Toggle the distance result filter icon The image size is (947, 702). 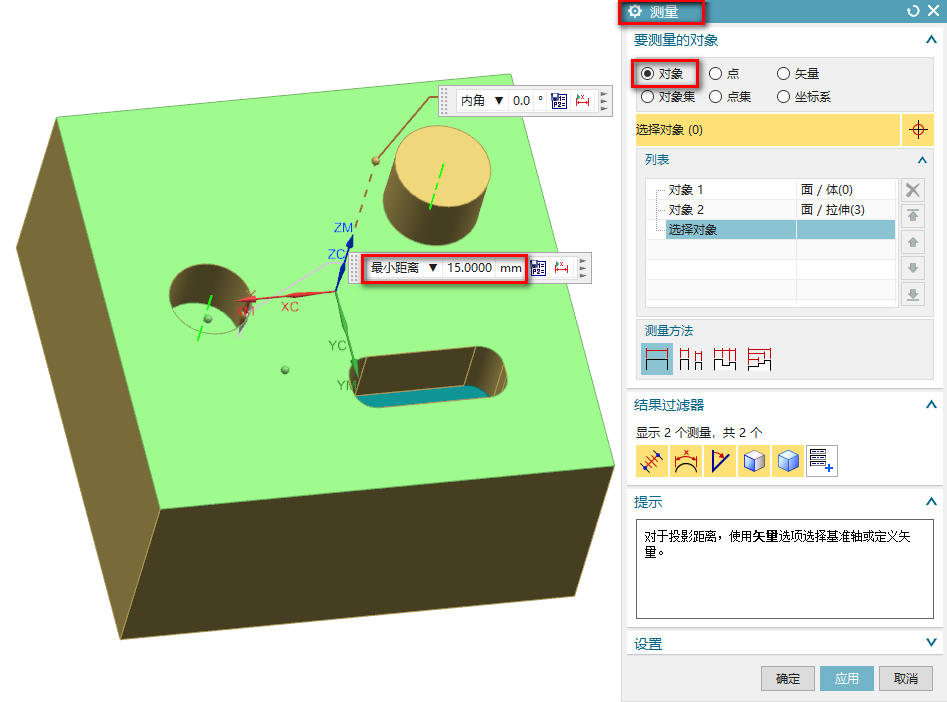[652, 461]
